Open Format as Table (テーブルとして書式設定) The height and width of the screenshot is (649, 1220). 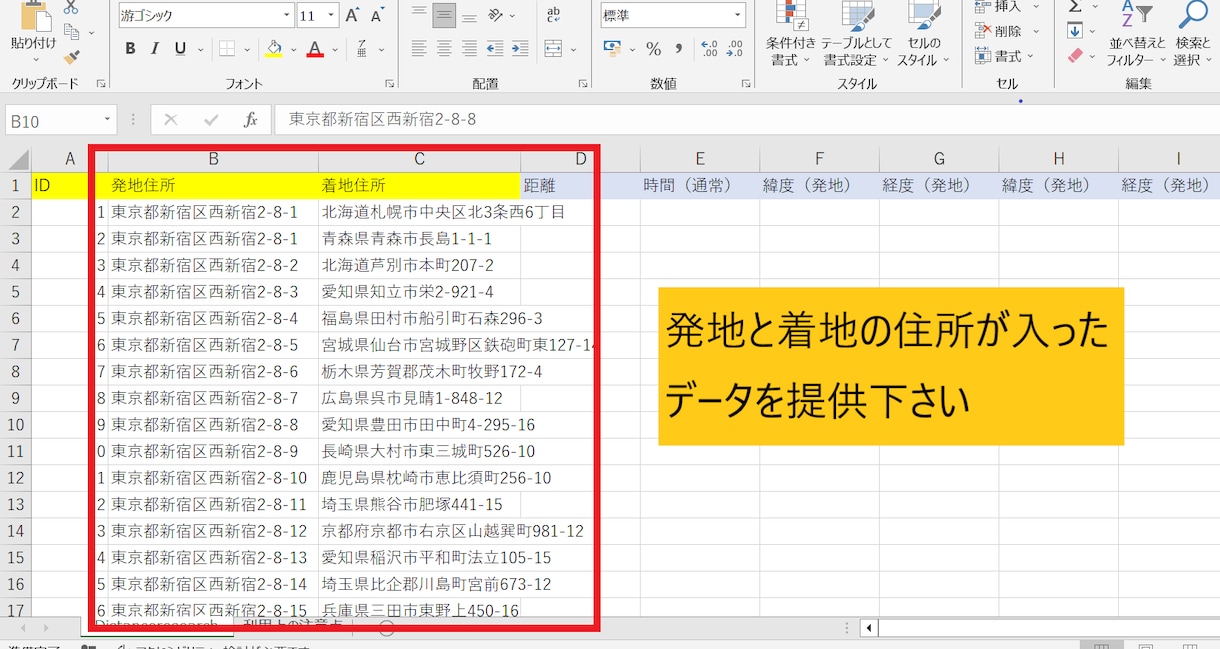click(856, 34)
